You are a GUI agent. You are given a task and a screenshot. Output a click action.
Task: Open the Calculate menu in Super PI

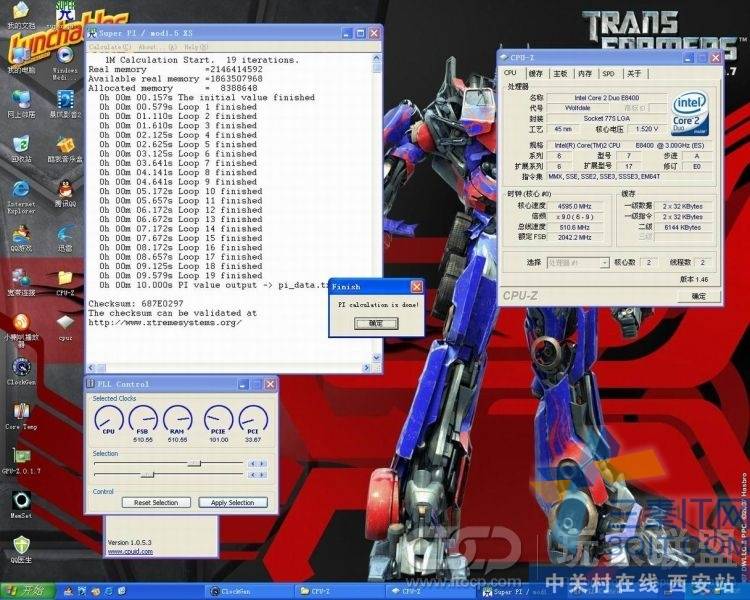(110, 47)
